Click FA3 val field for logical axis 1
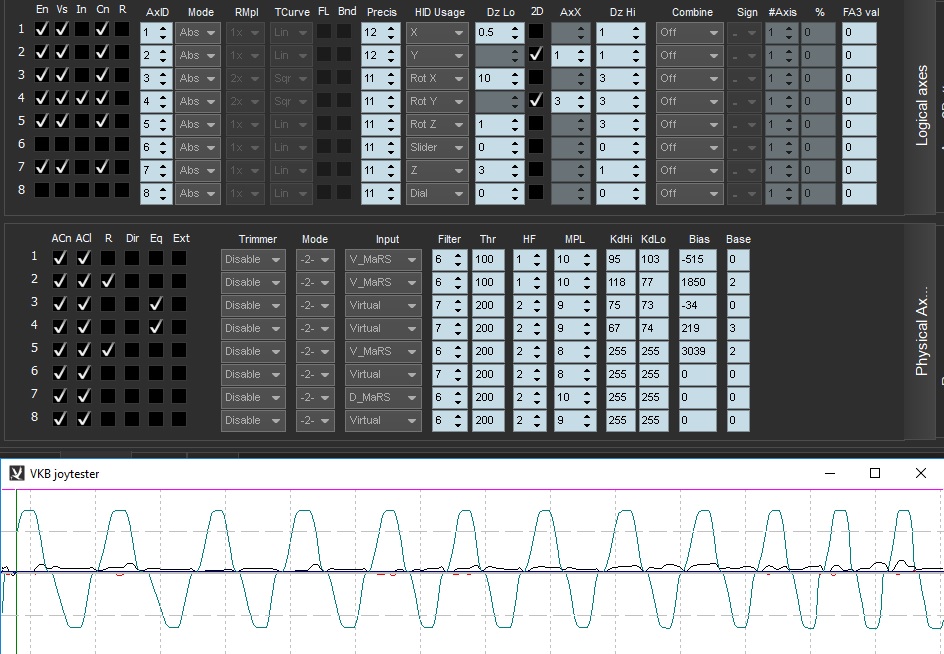The height and width of the screenshot is (654, 944). (859, 33)
